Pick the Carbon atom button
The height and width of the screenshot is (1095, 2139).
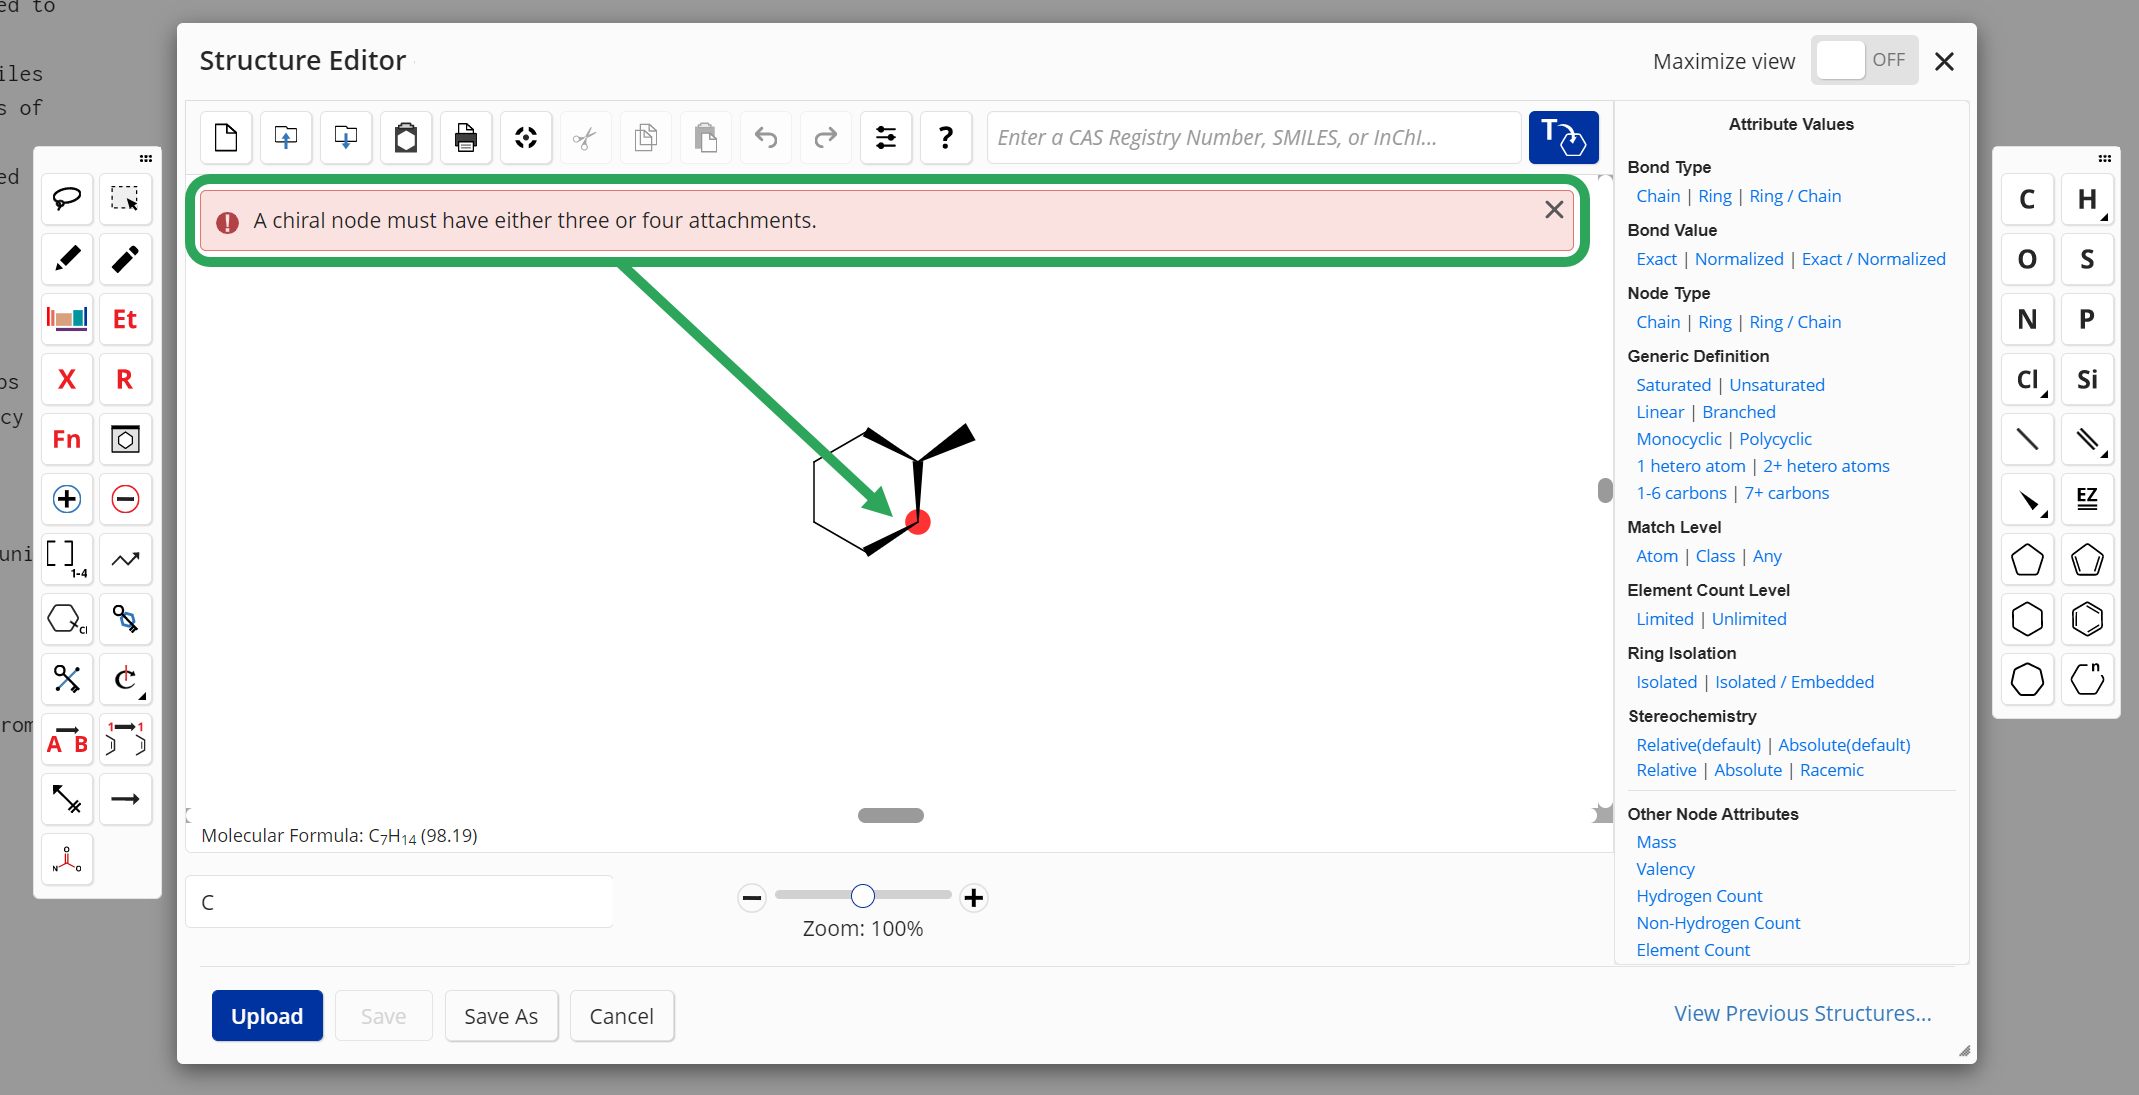click(2027, 199)
